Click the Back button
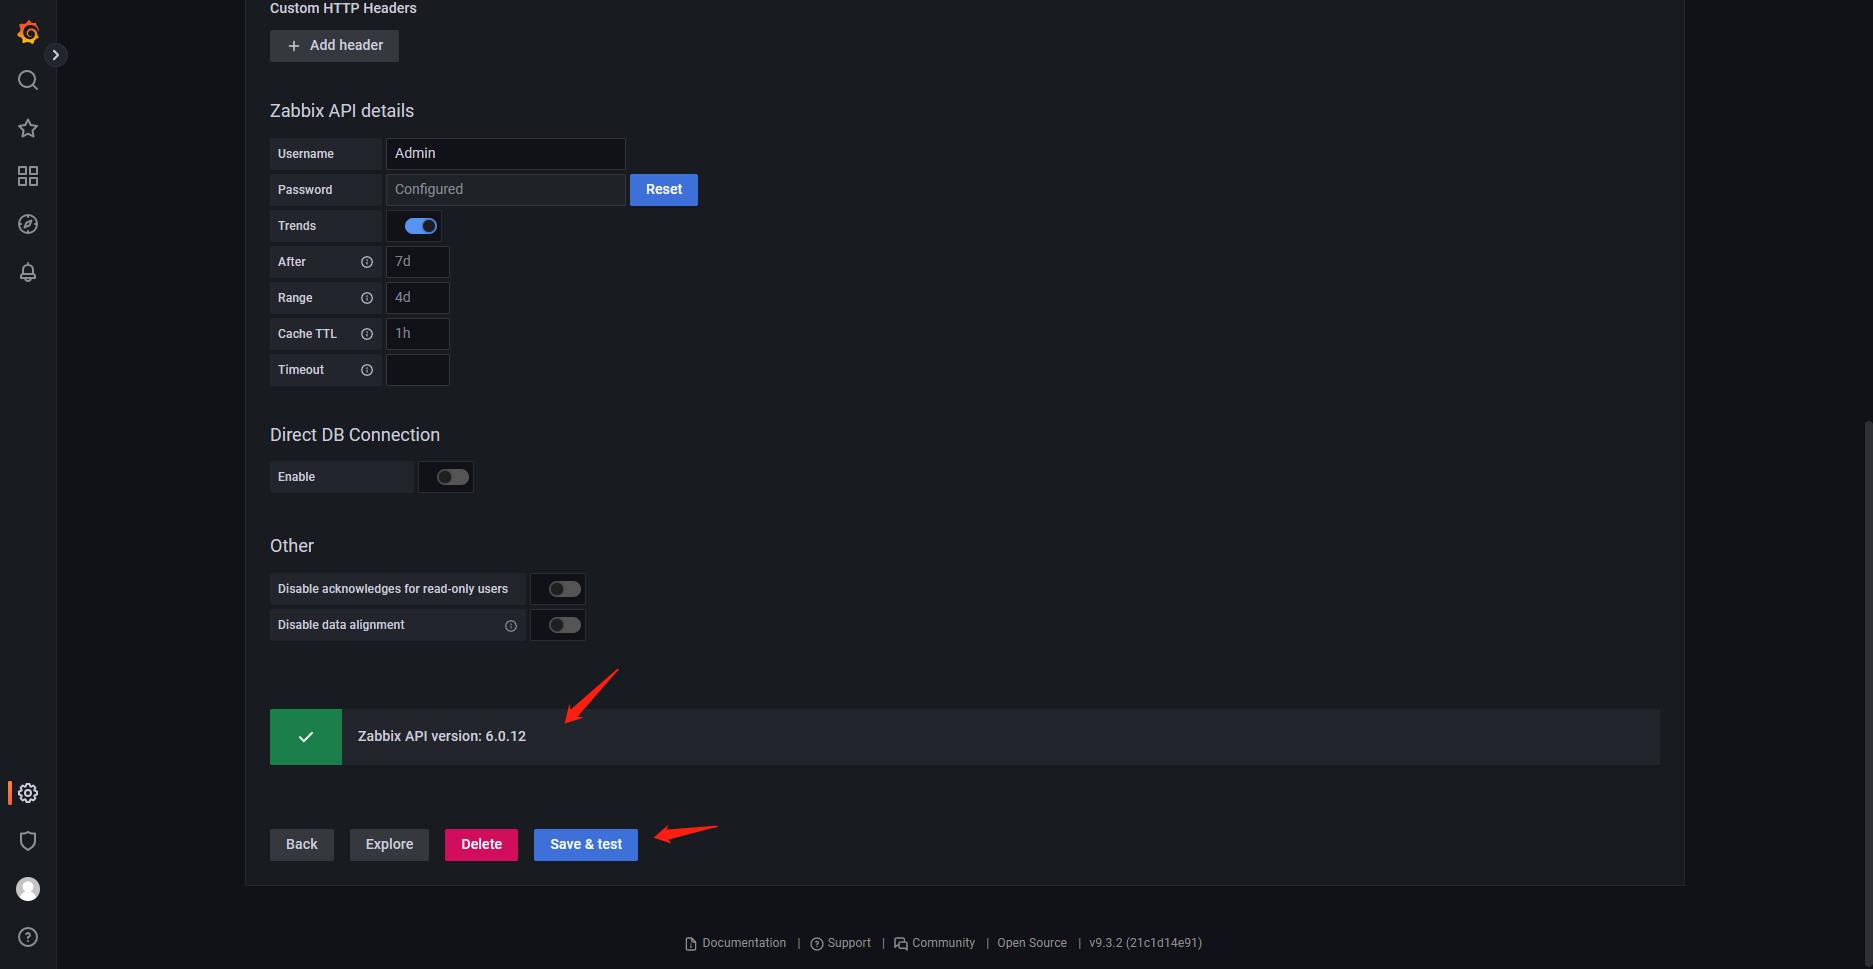This screenshot has width=1873, height=969. [302, 844]
